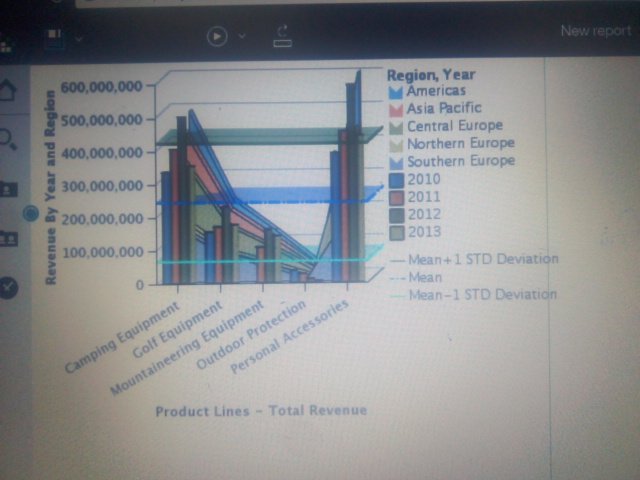Open Recent clock icon in sidebar

tap(8, 287)
